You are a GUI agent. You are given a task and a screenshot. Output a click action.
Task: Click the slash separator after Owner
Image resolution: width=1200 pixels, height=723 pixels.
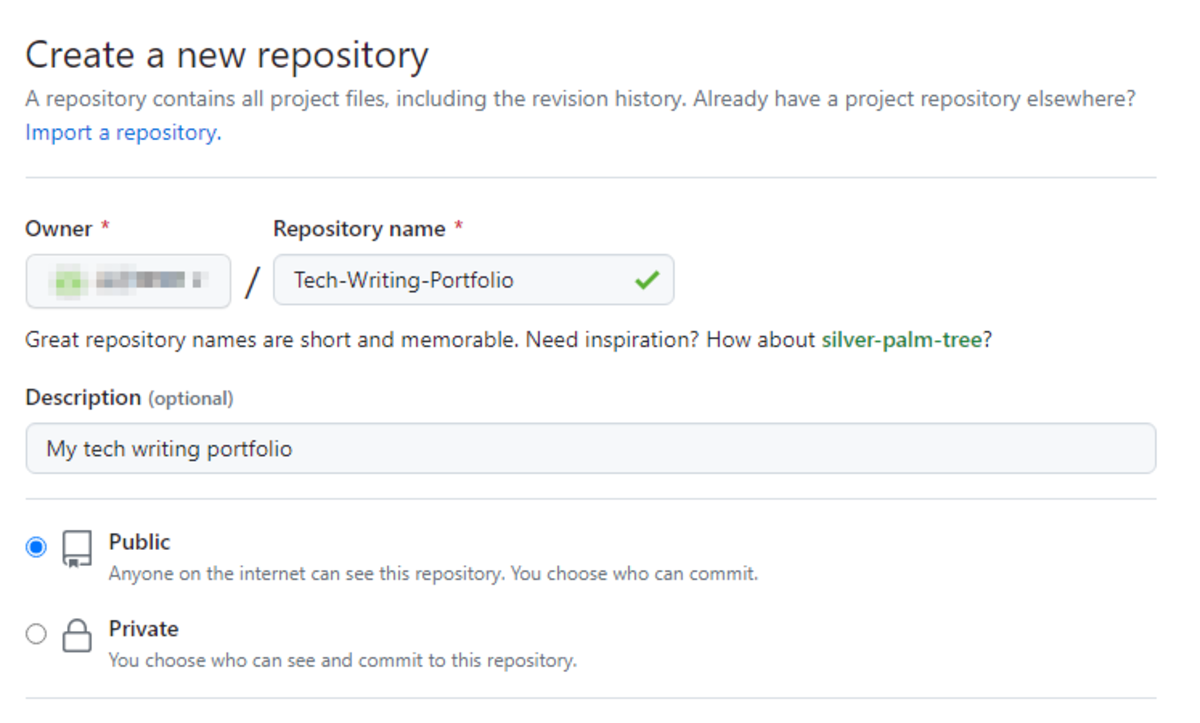pos(252,283)
